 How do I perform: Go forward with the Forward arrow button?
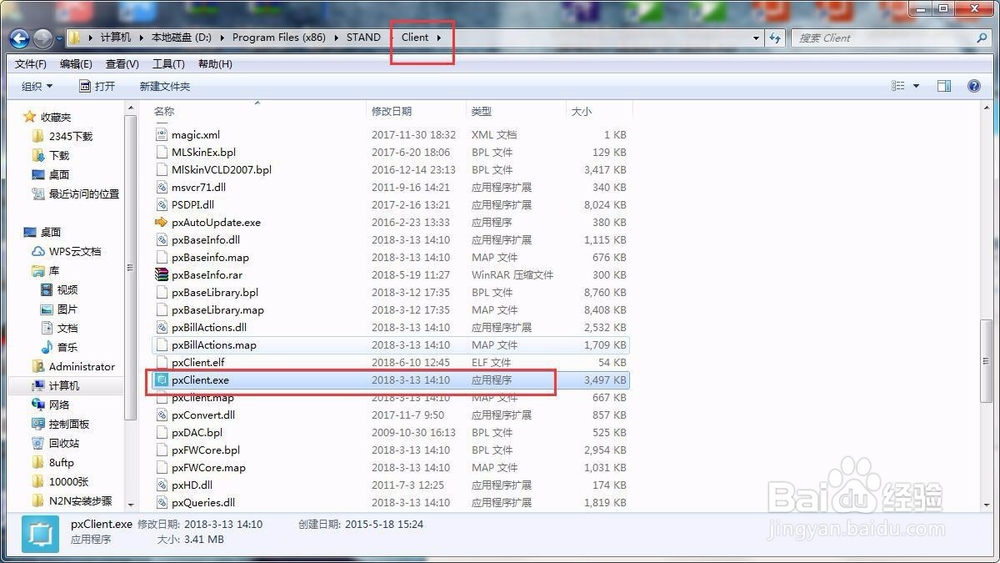43,39
